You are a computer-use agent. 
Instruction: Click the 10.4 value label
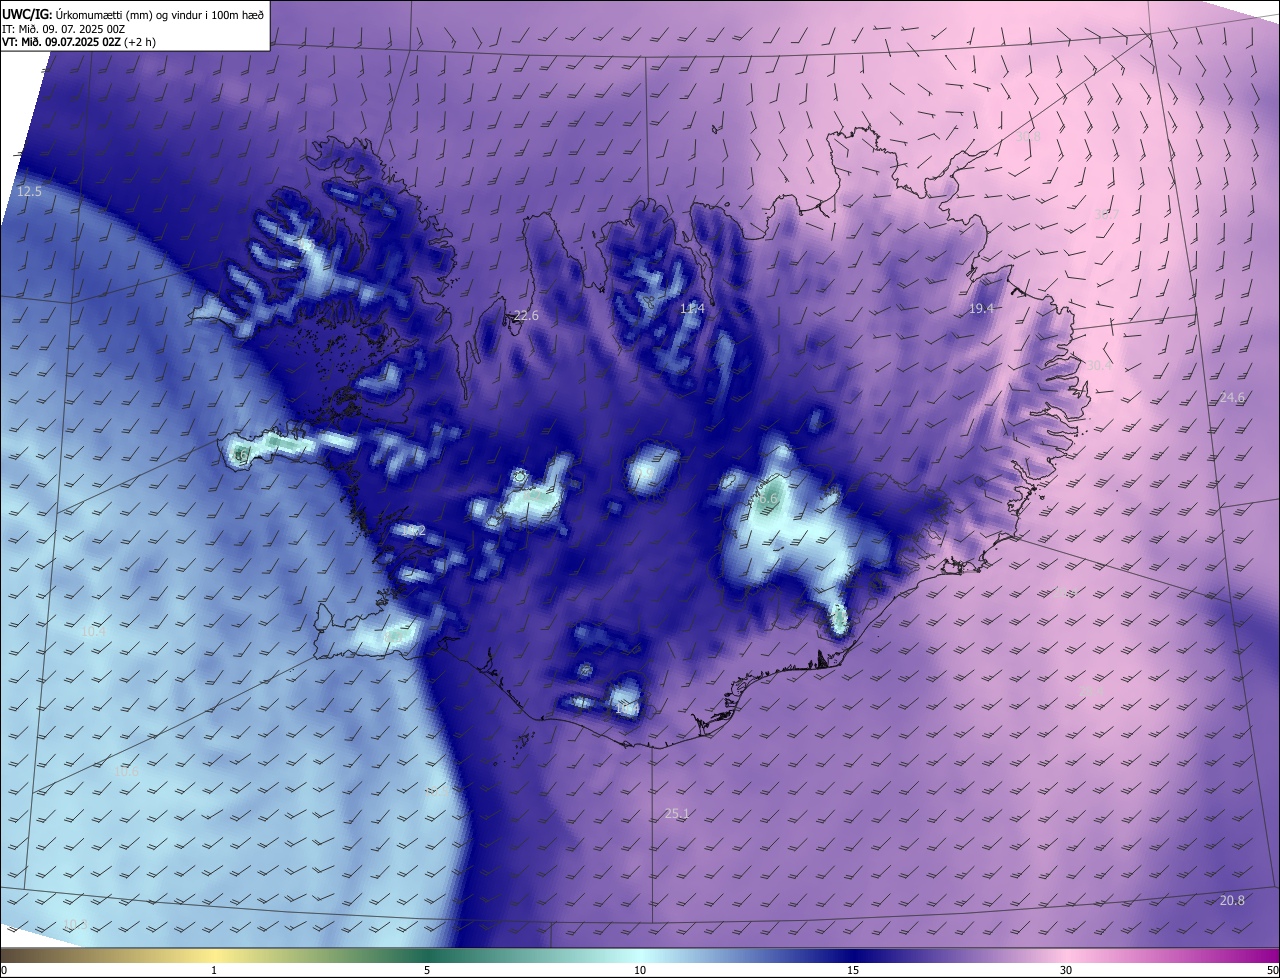(93, 632)
